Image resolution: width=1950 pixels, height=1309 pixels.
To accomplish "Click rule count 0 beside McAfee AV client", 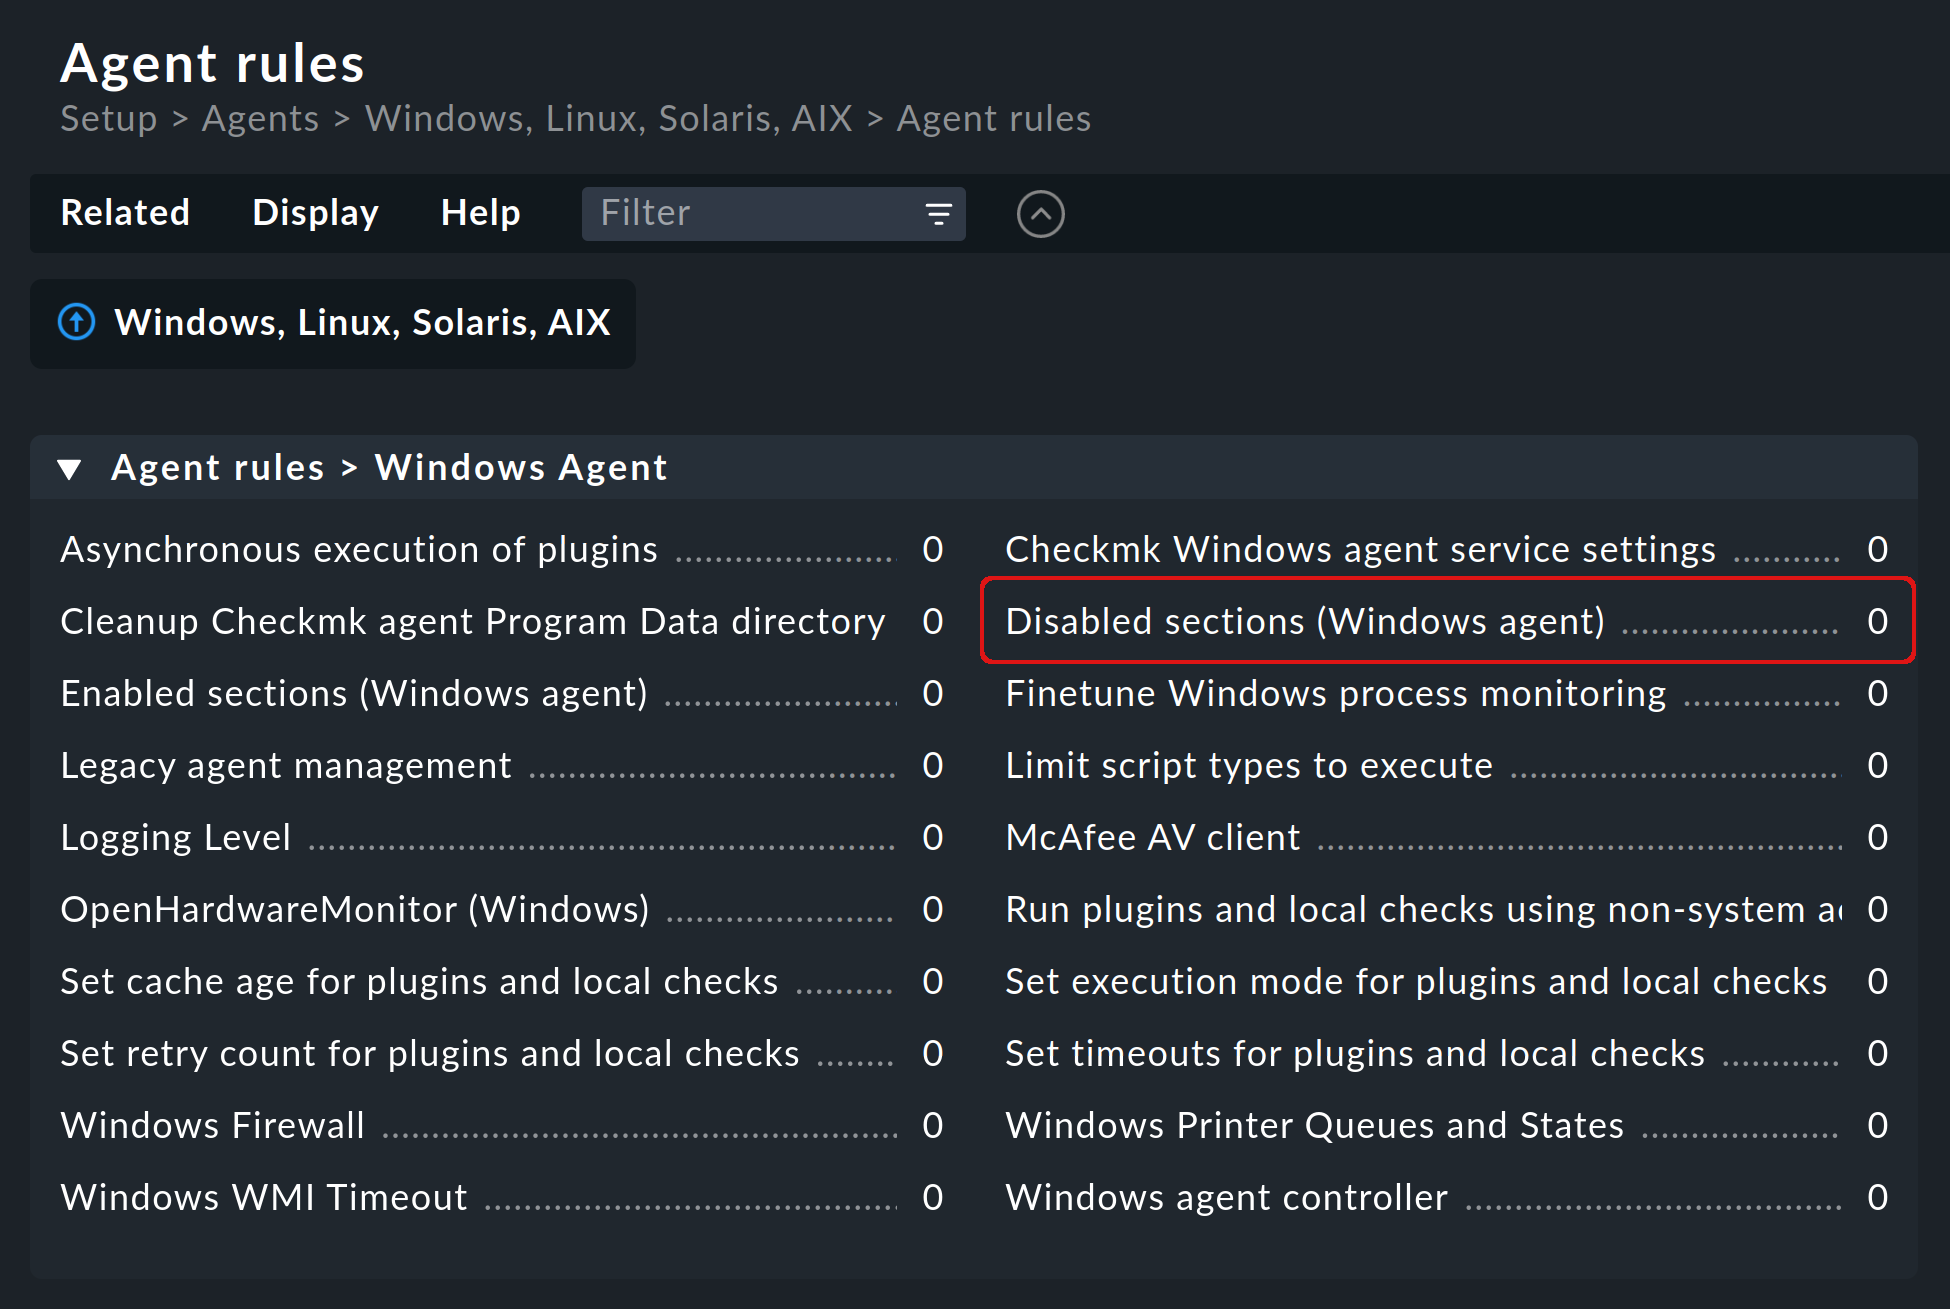I will 1878,838.
